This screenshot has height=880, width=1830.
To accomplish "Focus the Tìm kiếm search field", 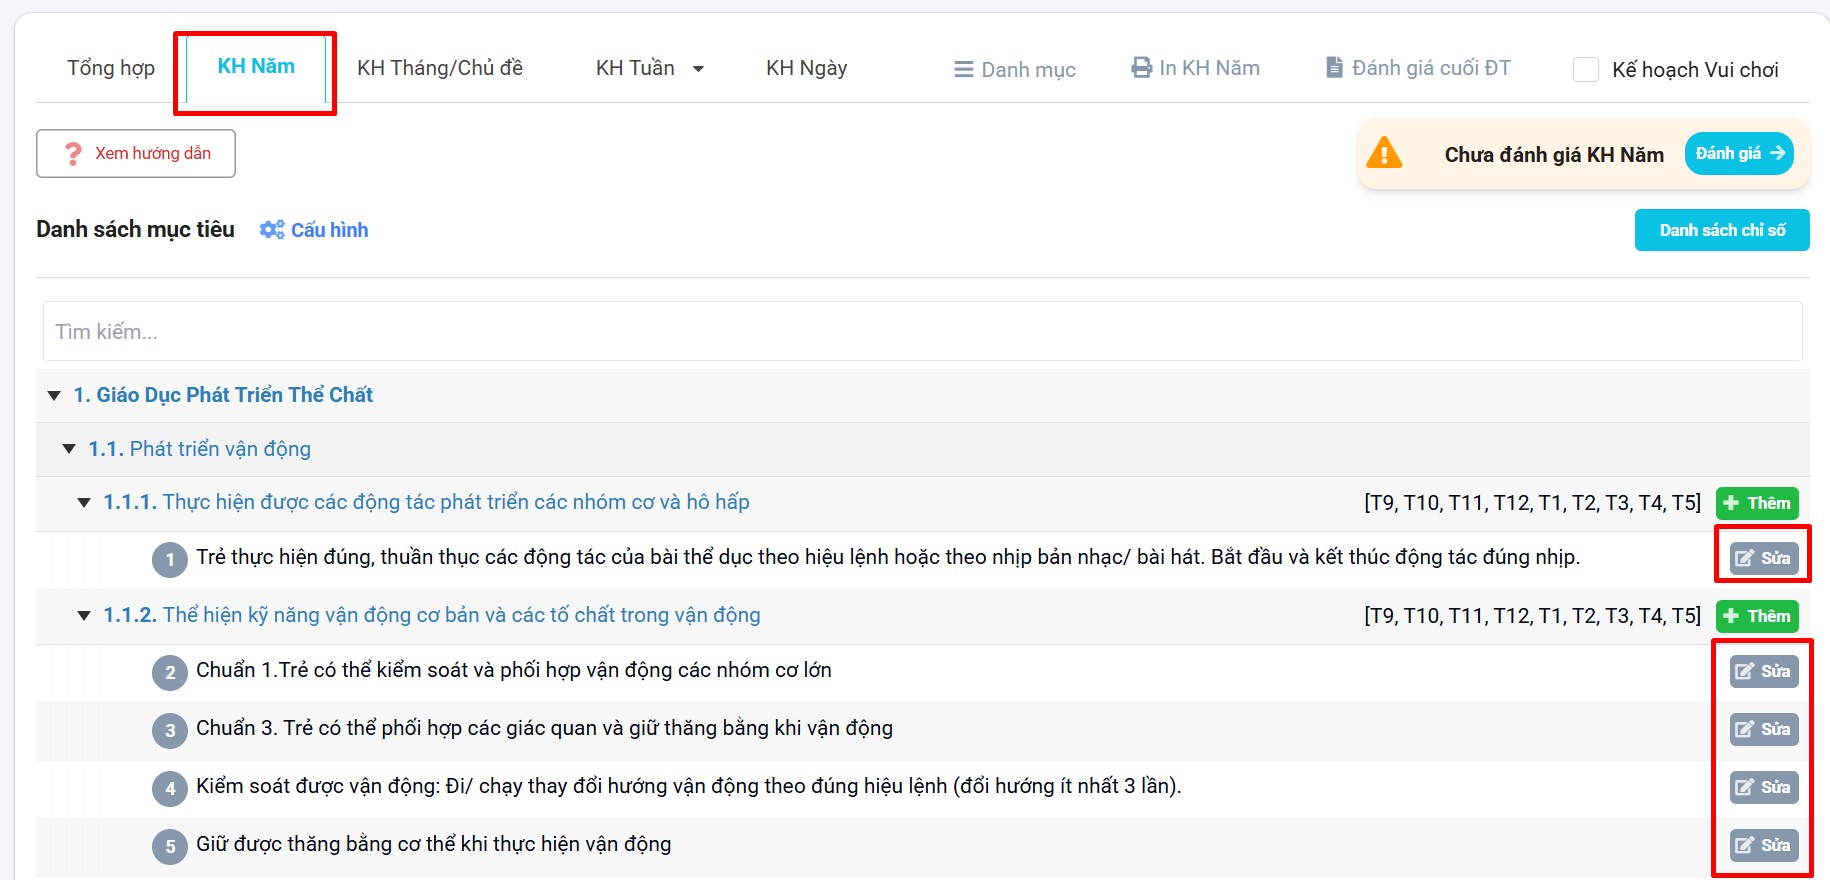I will tap(920, 331).
